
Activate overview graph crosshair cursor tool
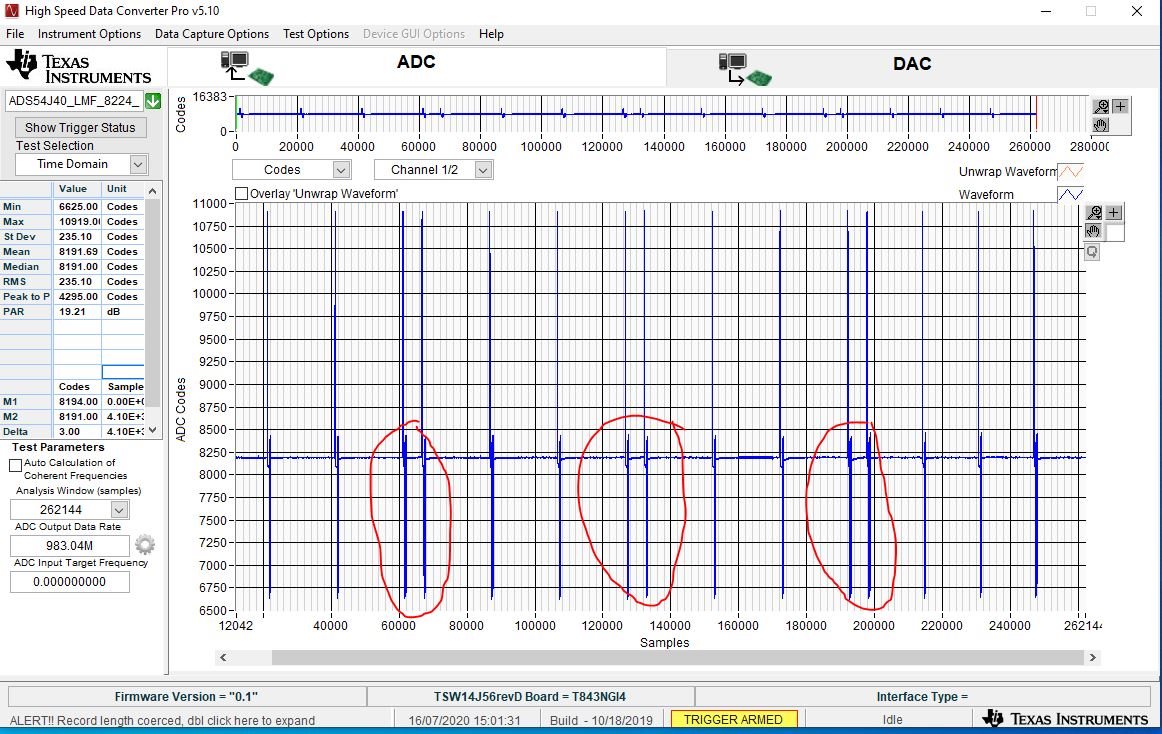coord(1120,107)
